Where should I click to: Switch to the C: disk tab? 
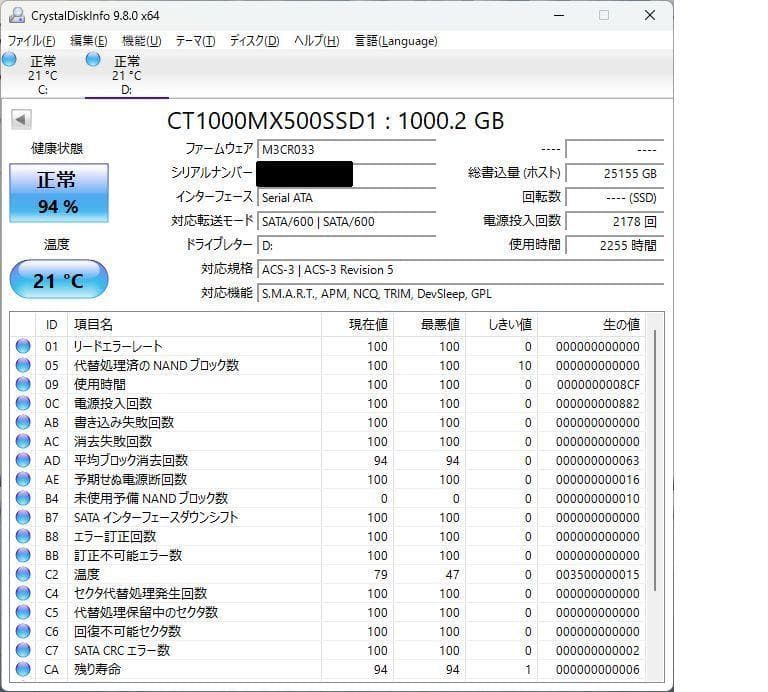(x=43, y=74)
